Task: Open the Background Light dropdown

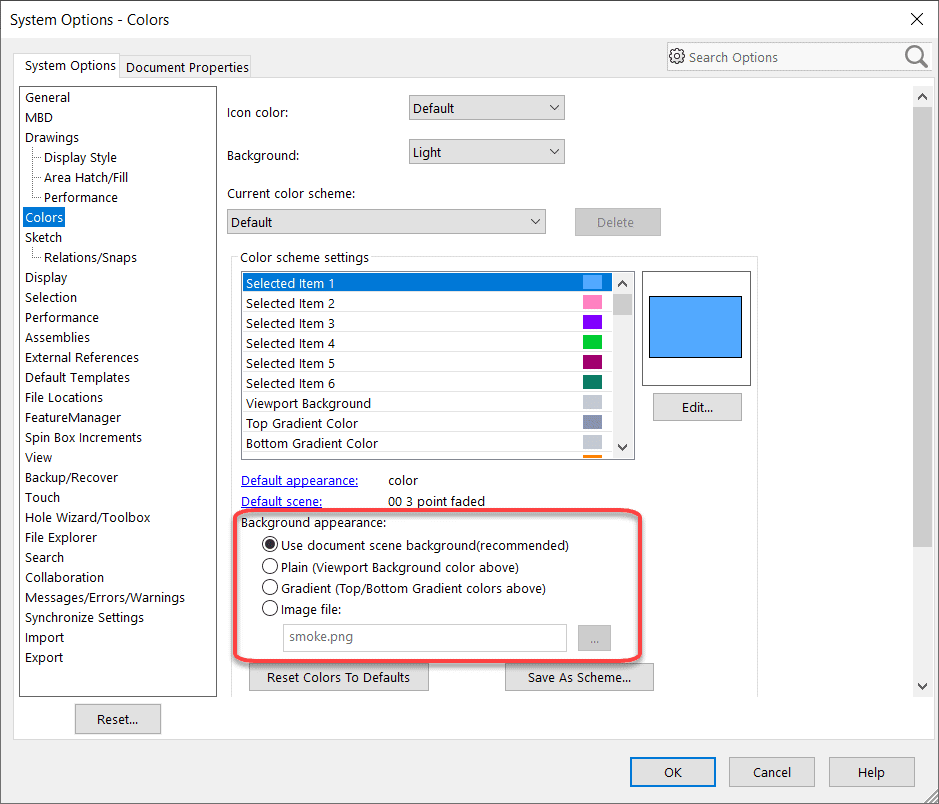Action: click(x=486, y=152)
